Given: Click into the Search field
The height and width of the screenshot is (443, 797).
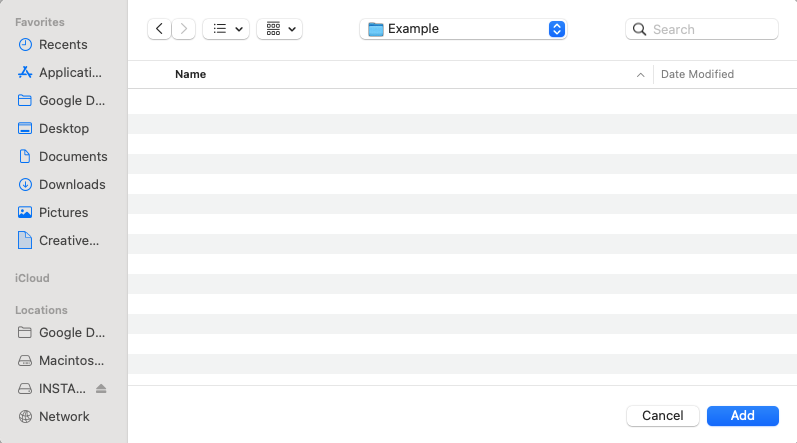Looking at the screenshot, I should point(710,29).
